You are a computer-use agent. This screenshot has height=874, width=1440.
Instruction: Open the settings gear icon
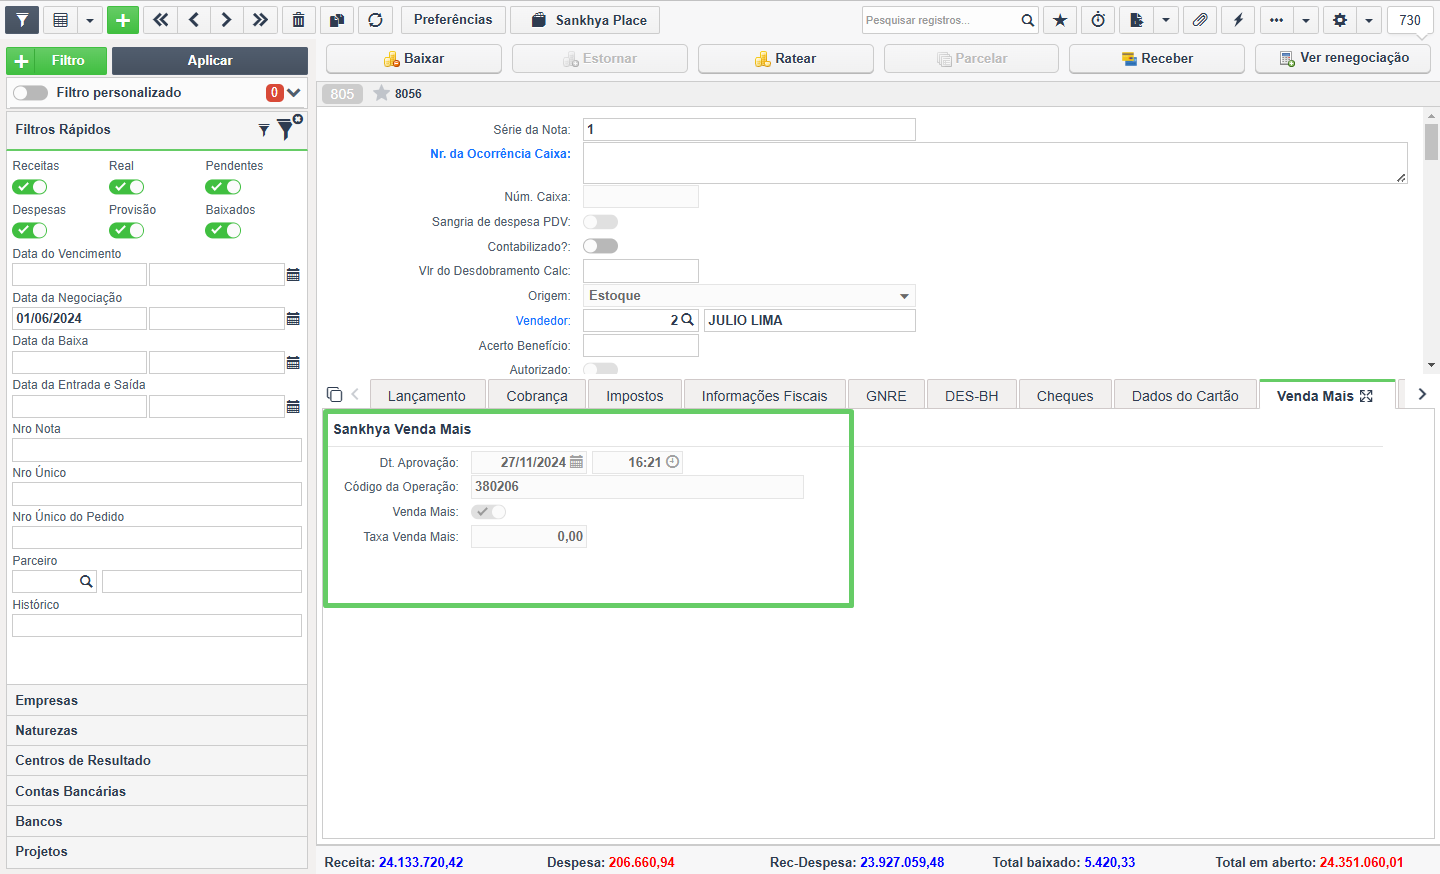click(x=1340, y=20)
